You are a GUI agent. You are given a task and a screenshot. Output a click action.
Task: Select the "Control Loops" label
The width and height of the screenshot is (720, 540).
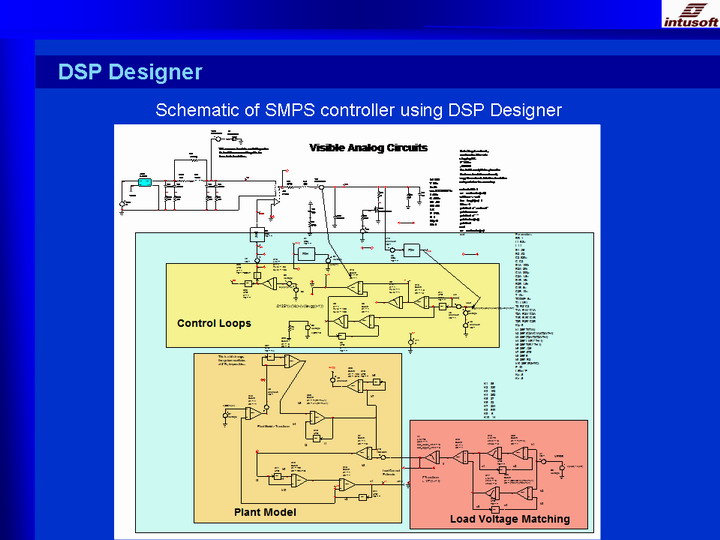coord(214,323)
